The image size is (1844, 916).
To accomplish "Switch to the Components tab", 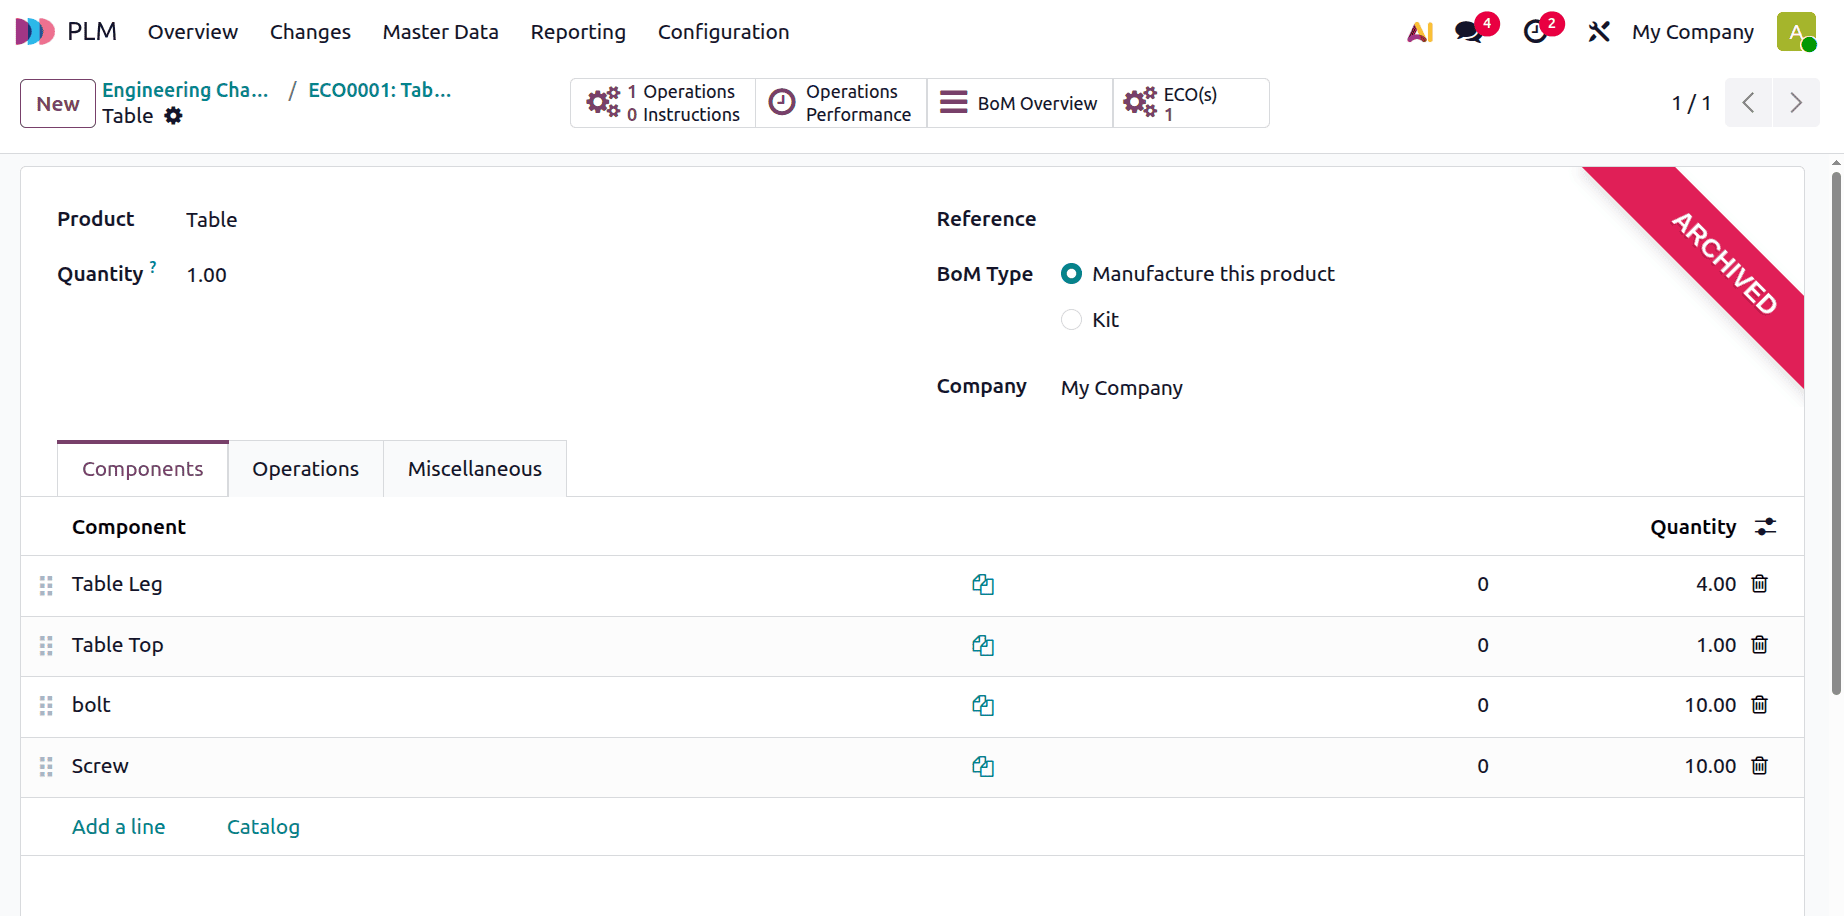I will click(143, 469).
